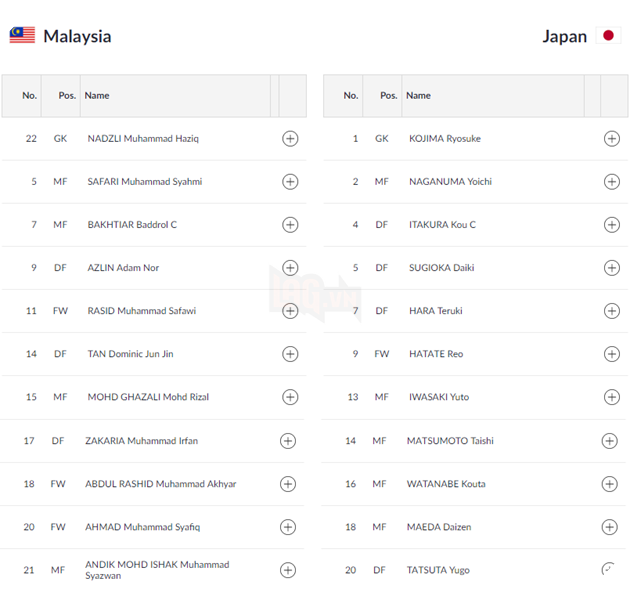Select player name MATSUMOTO Taishi

[x=450, y=441]
